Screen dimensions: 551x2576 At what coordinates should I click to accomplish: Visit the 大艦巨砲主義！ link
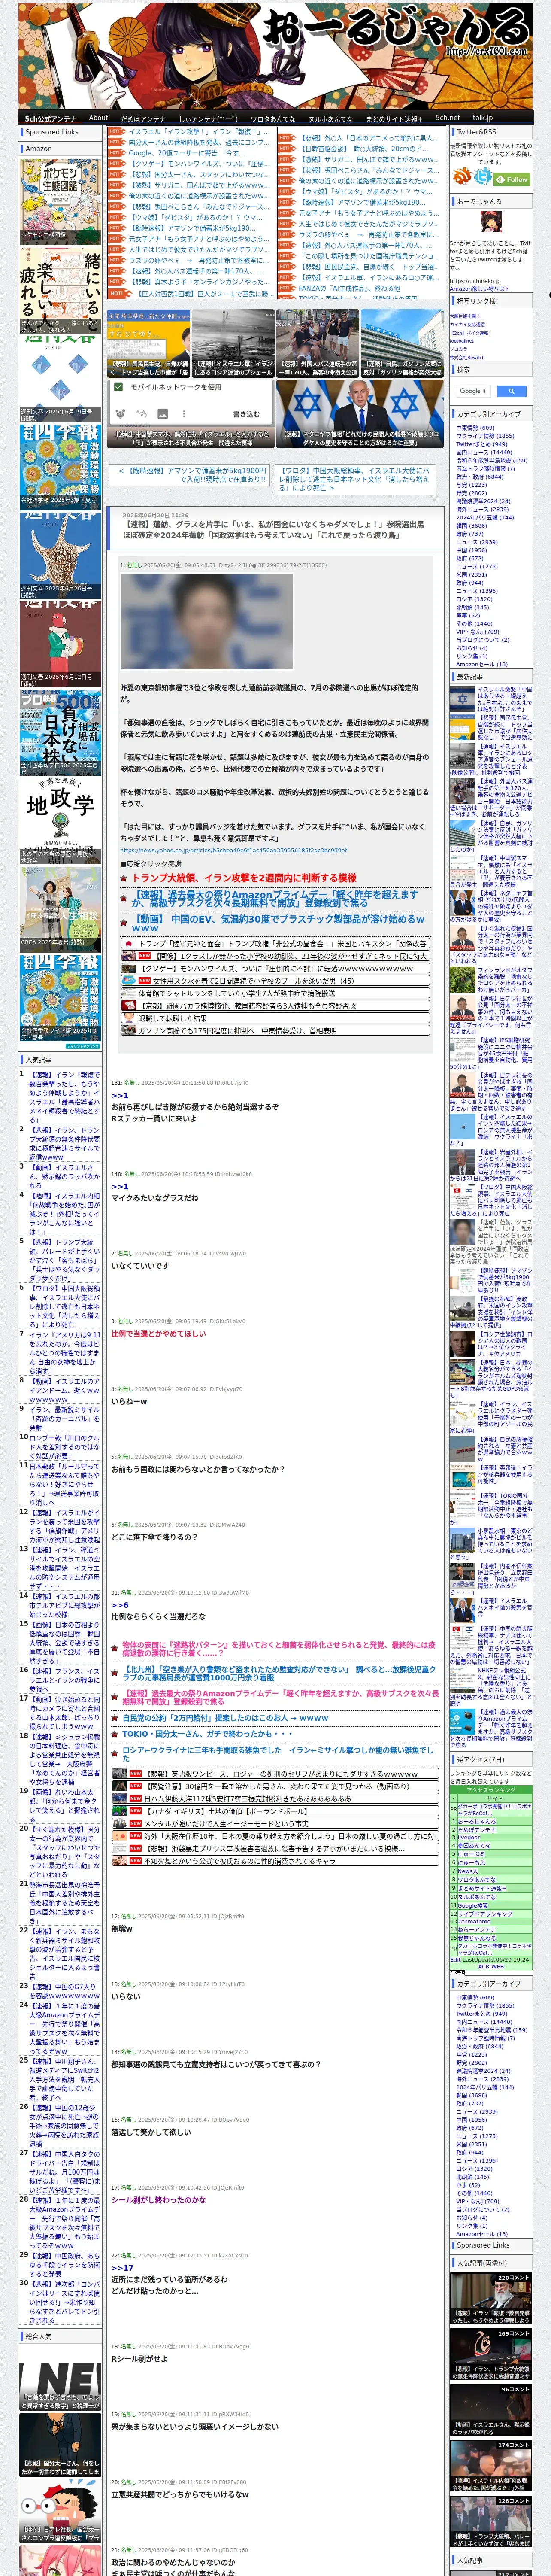(465, 316)
